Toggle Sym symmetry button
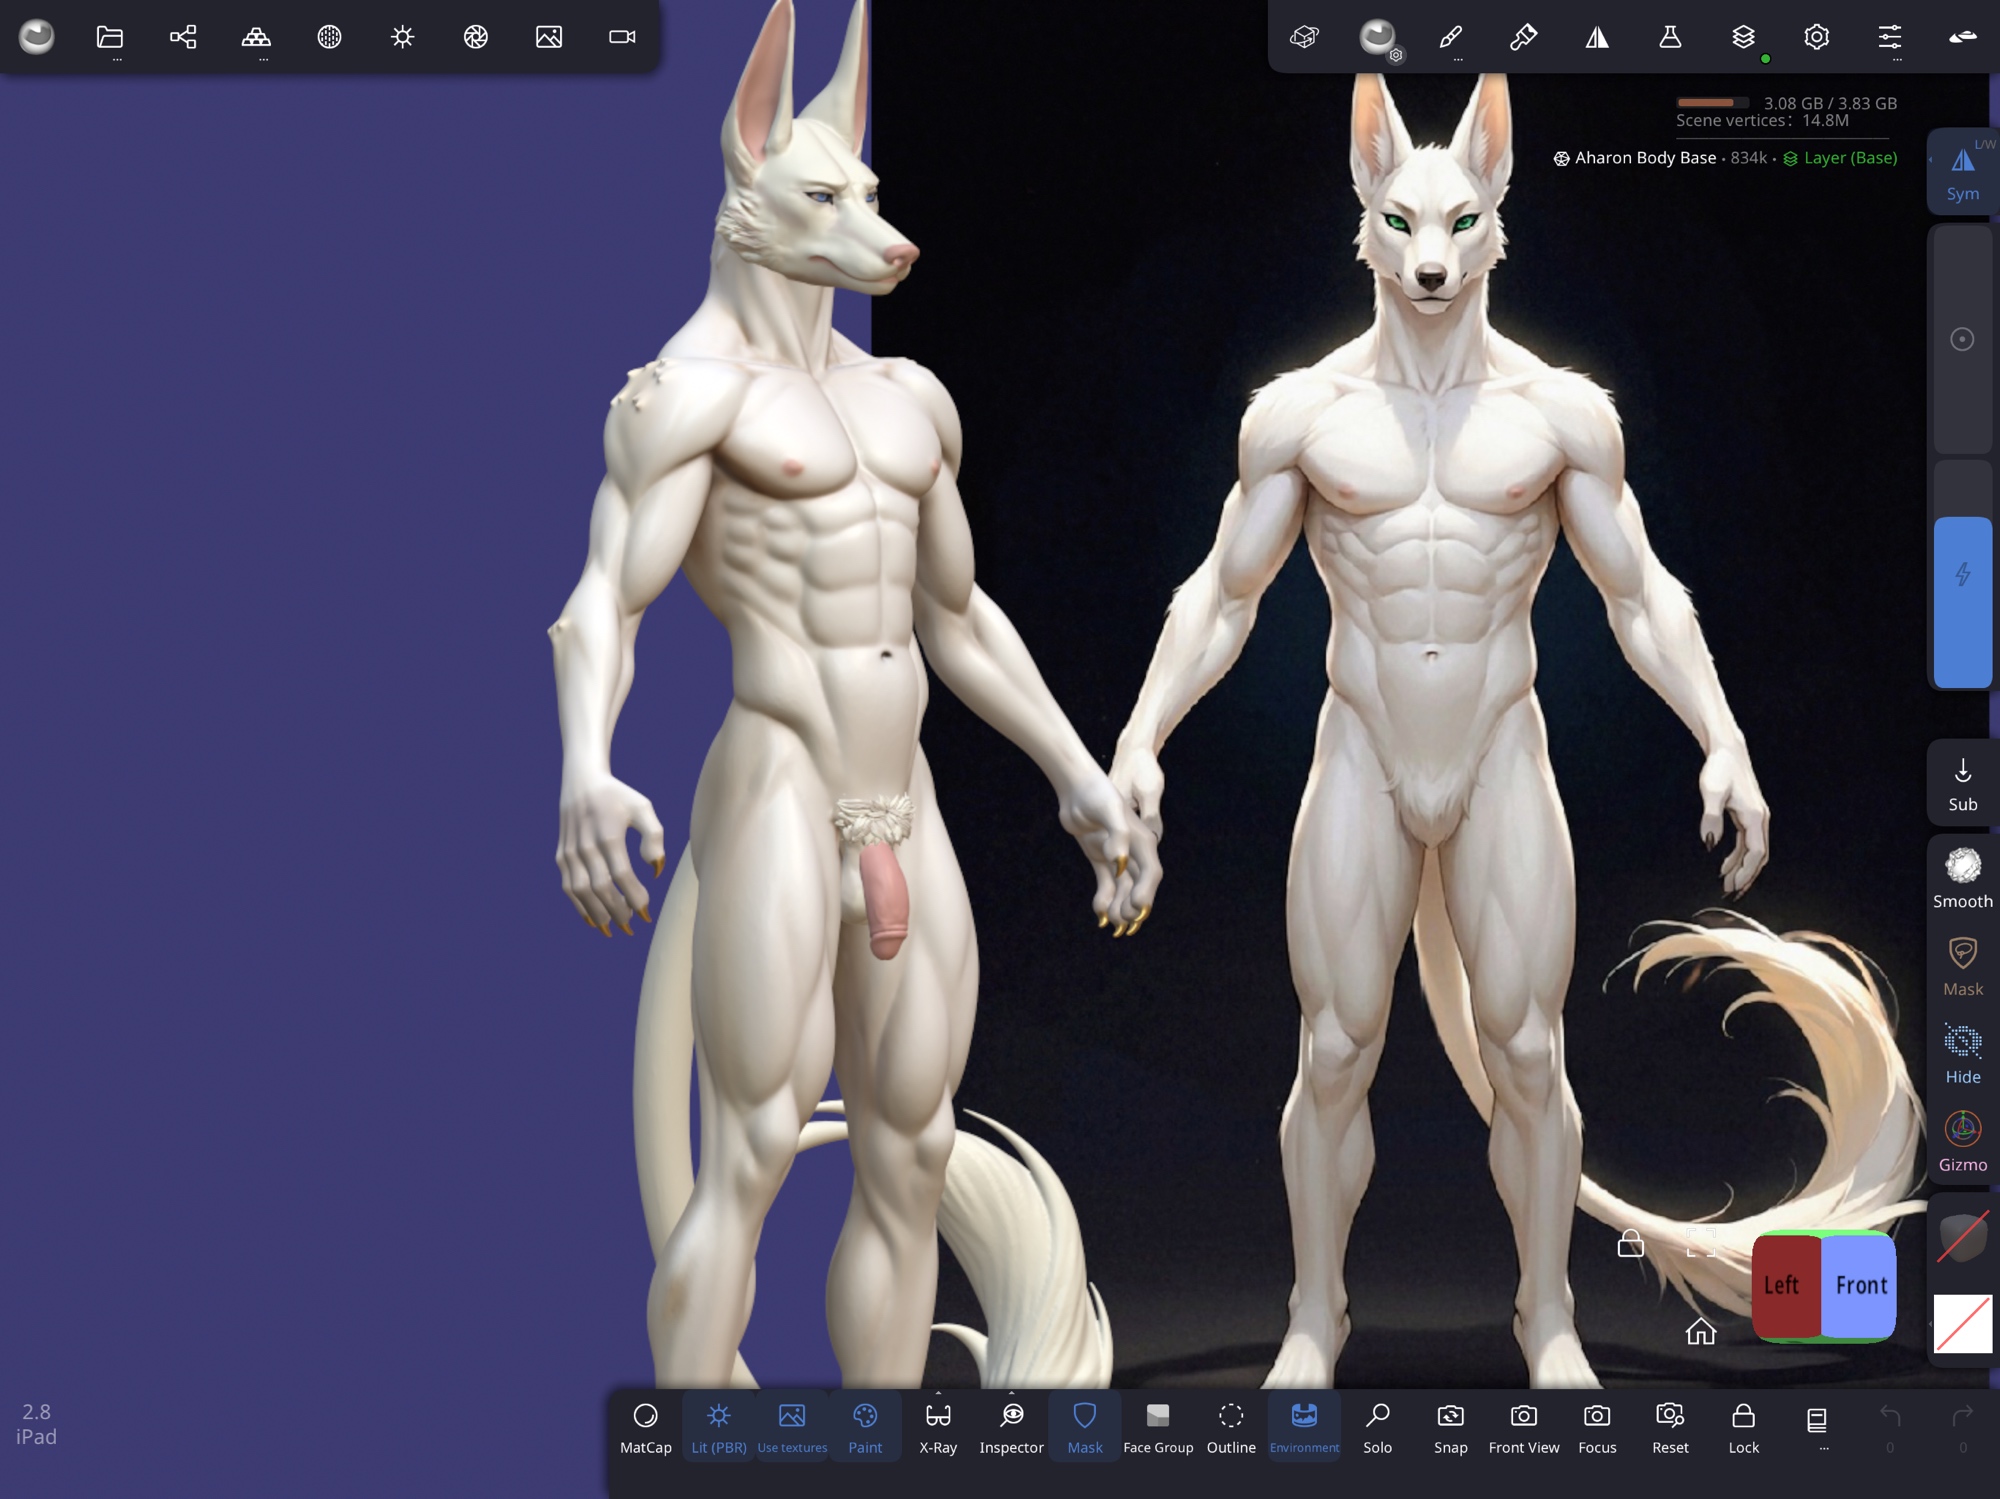This screenshot has width=2000, height=1499. pos(1962,172)
